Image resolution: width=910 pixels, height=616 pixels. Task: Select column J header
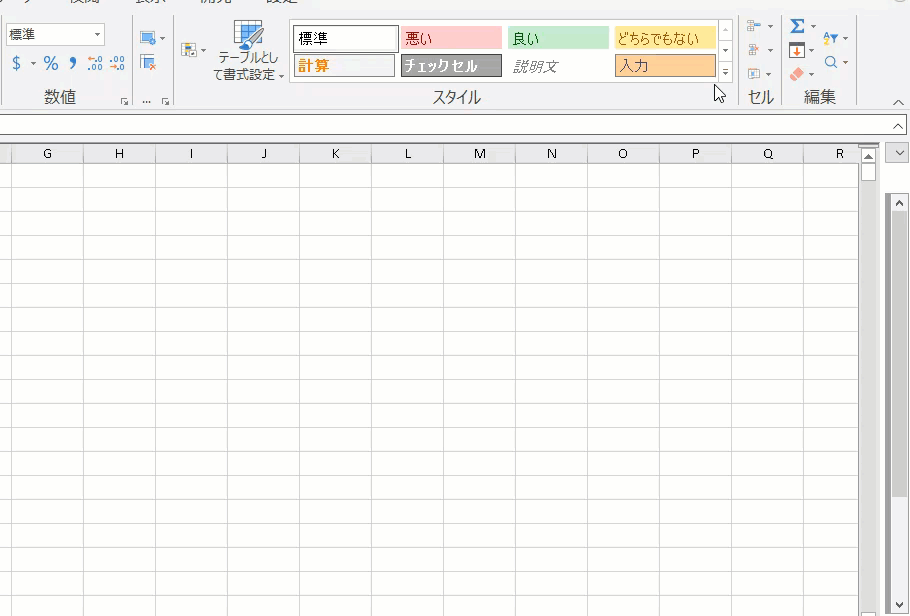pyautogui.click(x=263, y=154)
